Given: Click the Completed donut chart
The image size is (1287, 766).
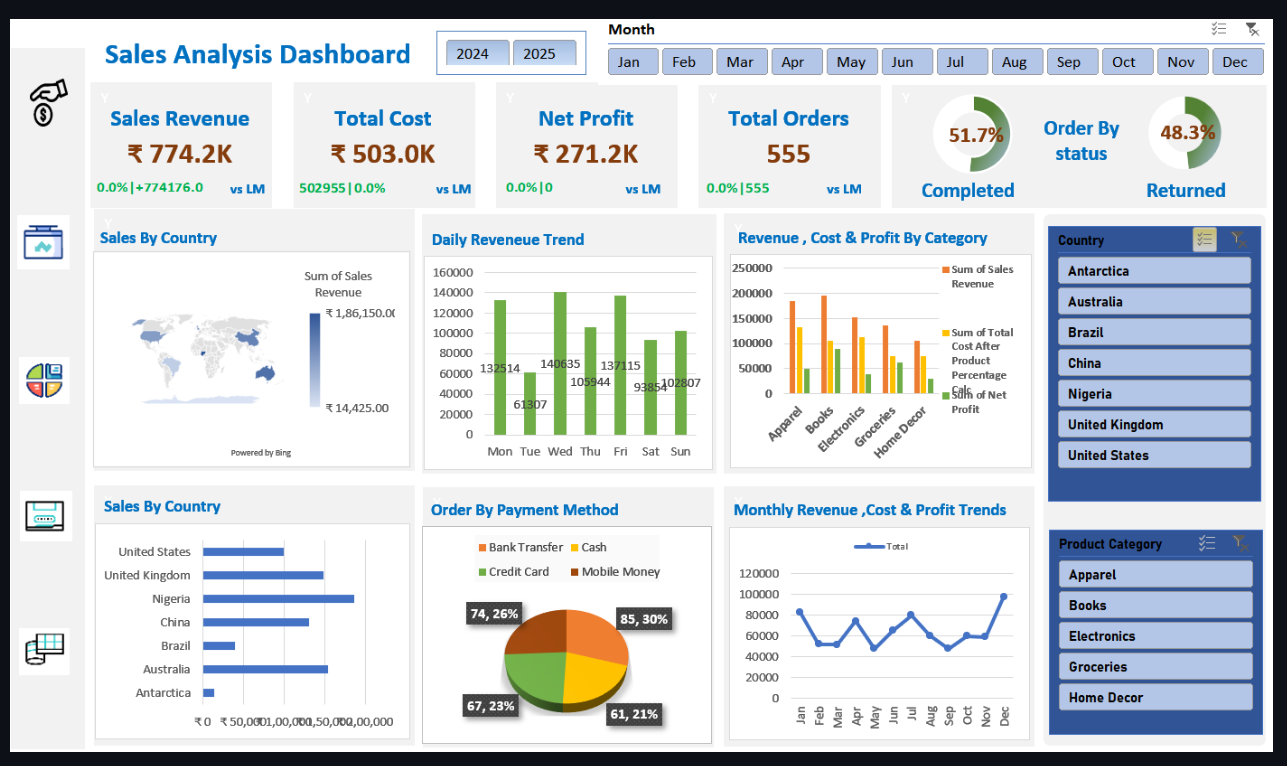Looking at the screenshot, I should 969,135.
